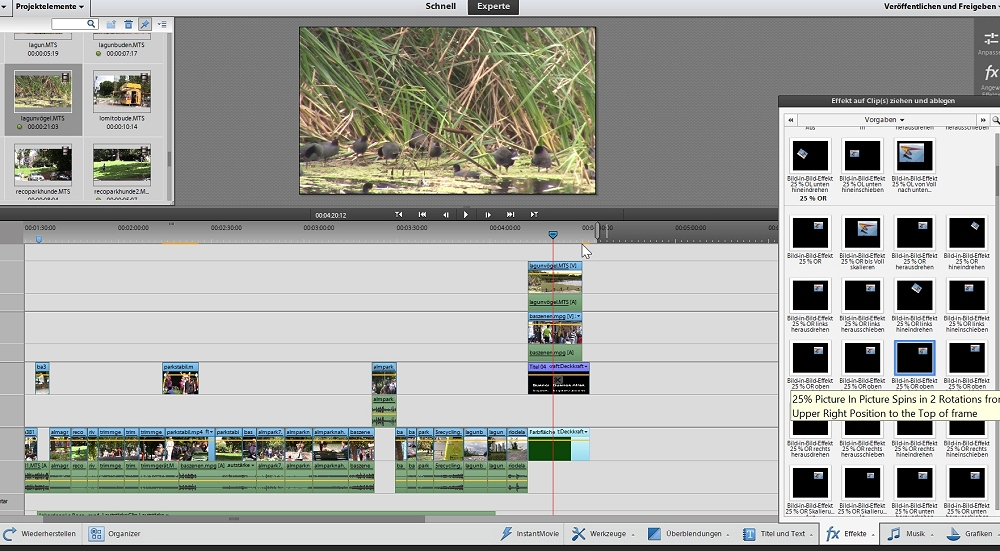Screen dimensions: 1000x551
Task: Click the InstantMovie button
Action: (531, 534)
